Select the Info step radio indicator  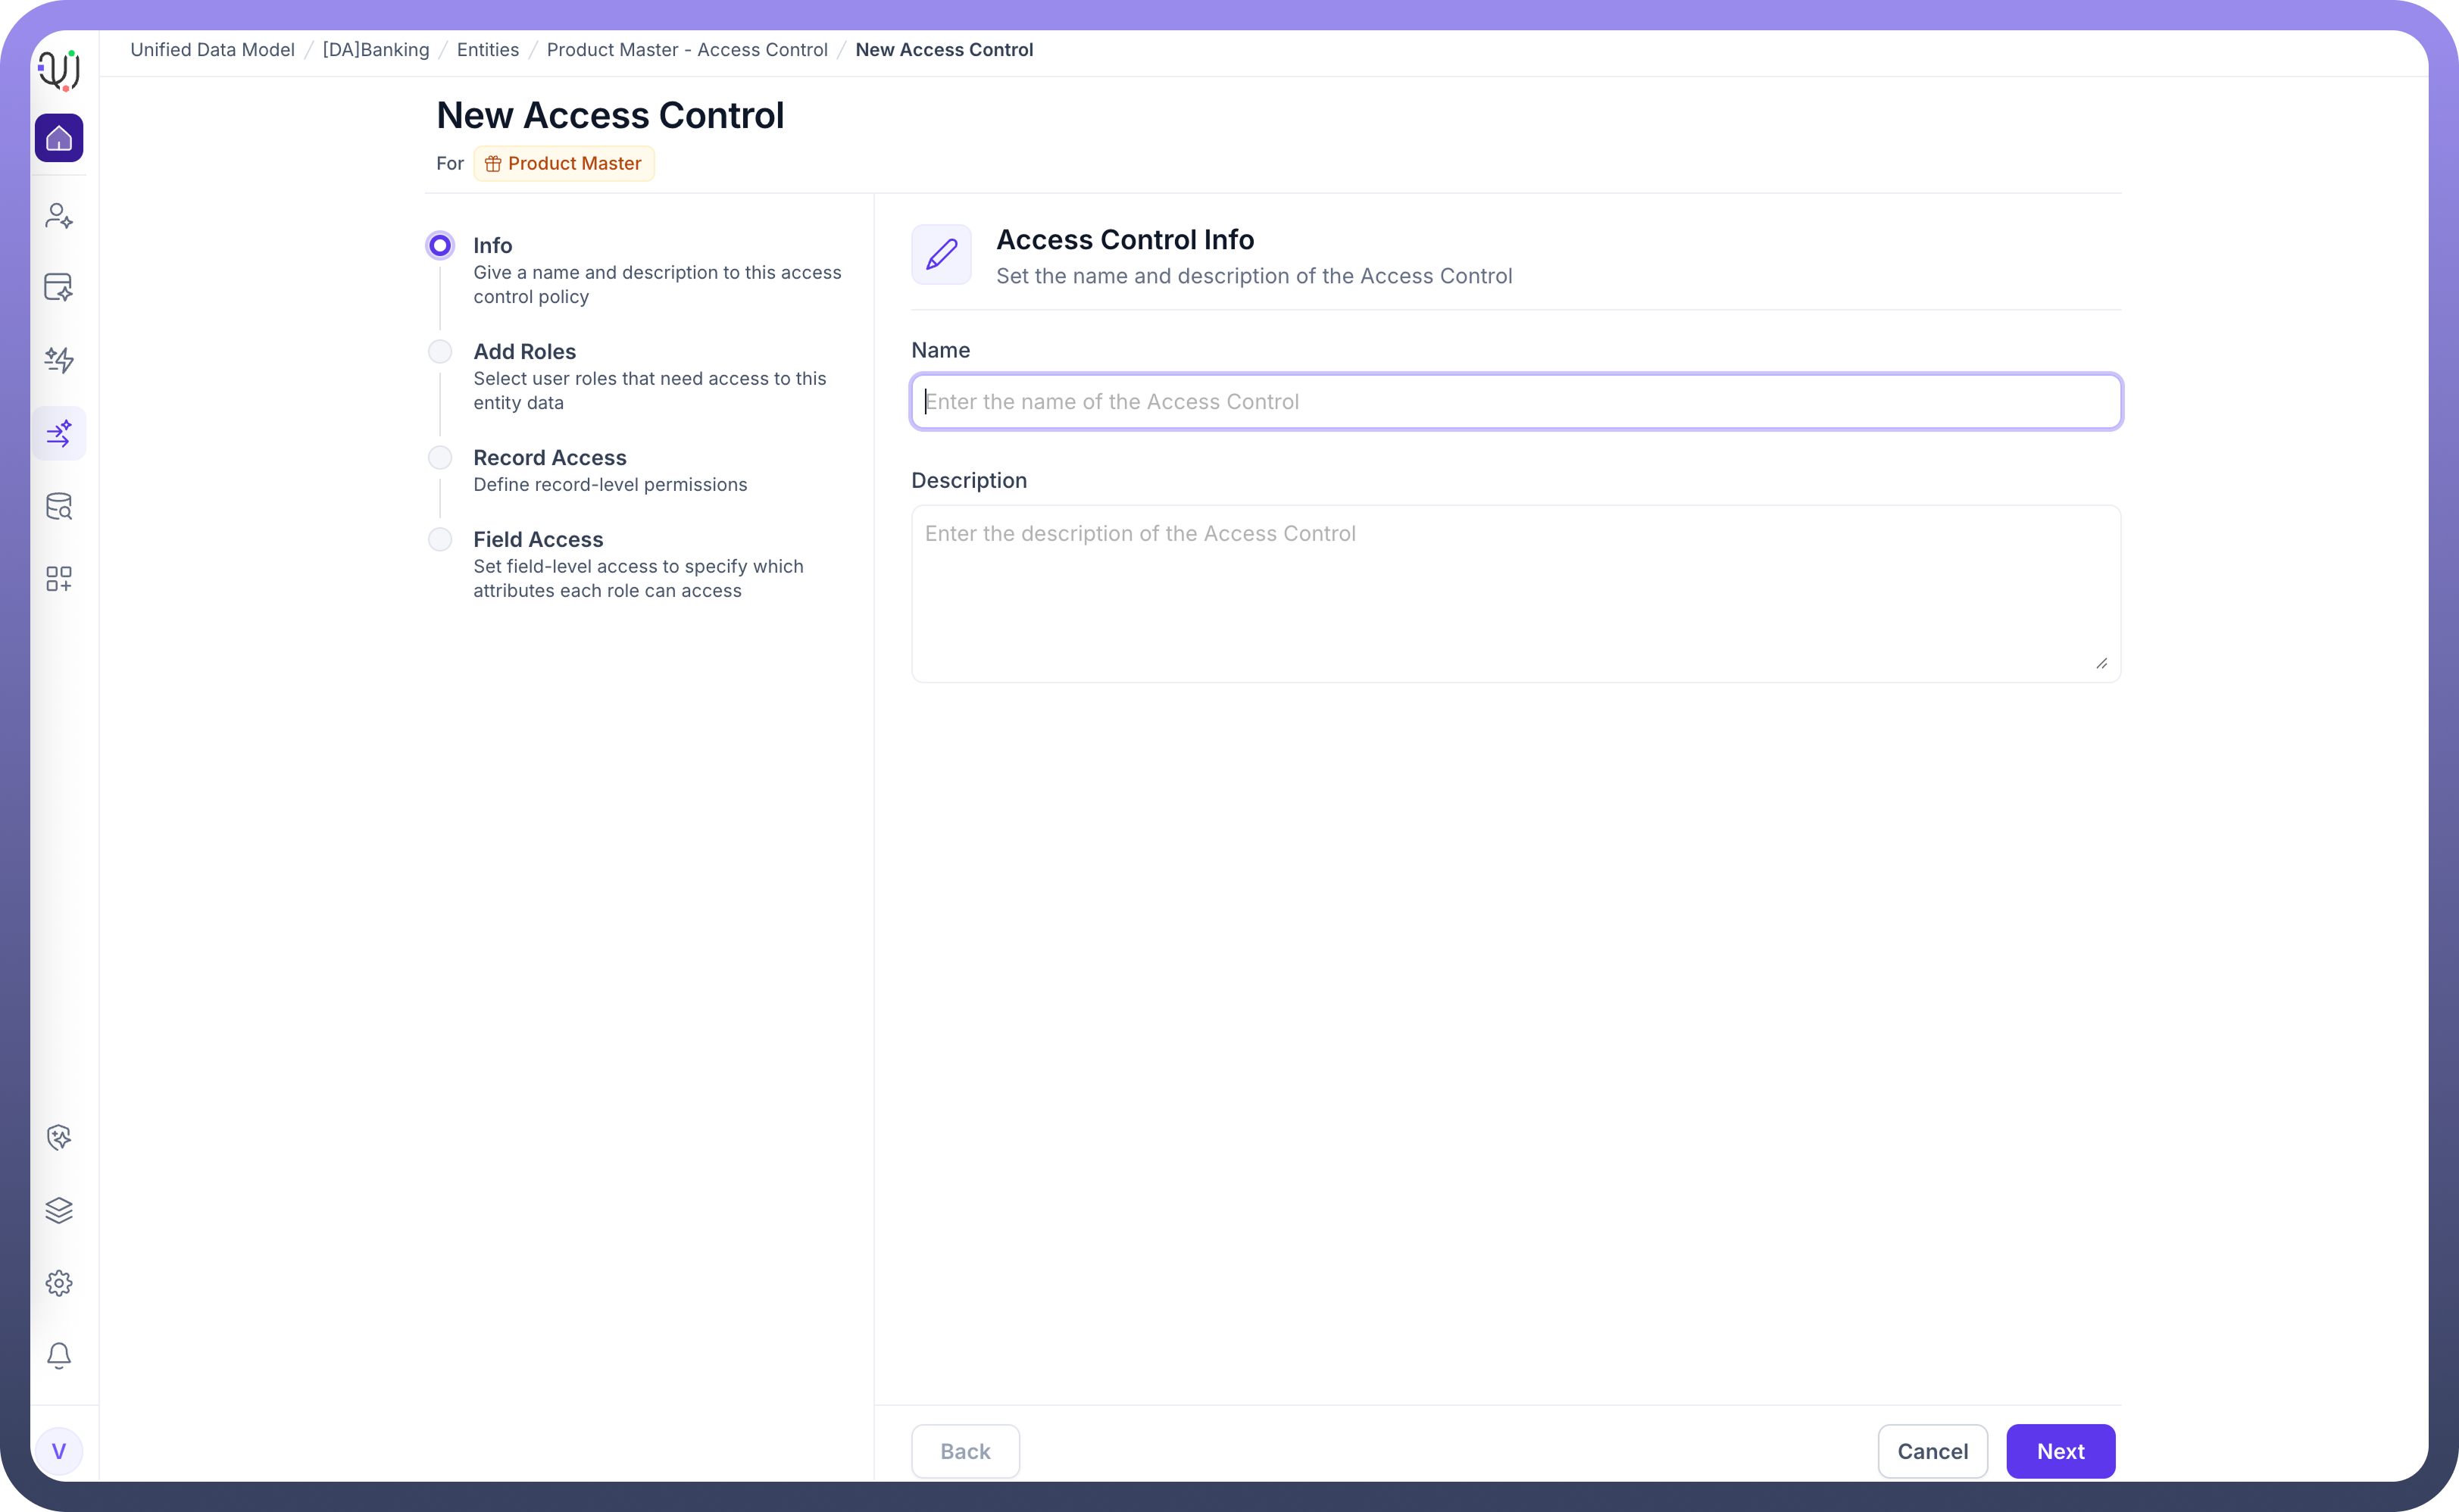[x=440, y=246]
